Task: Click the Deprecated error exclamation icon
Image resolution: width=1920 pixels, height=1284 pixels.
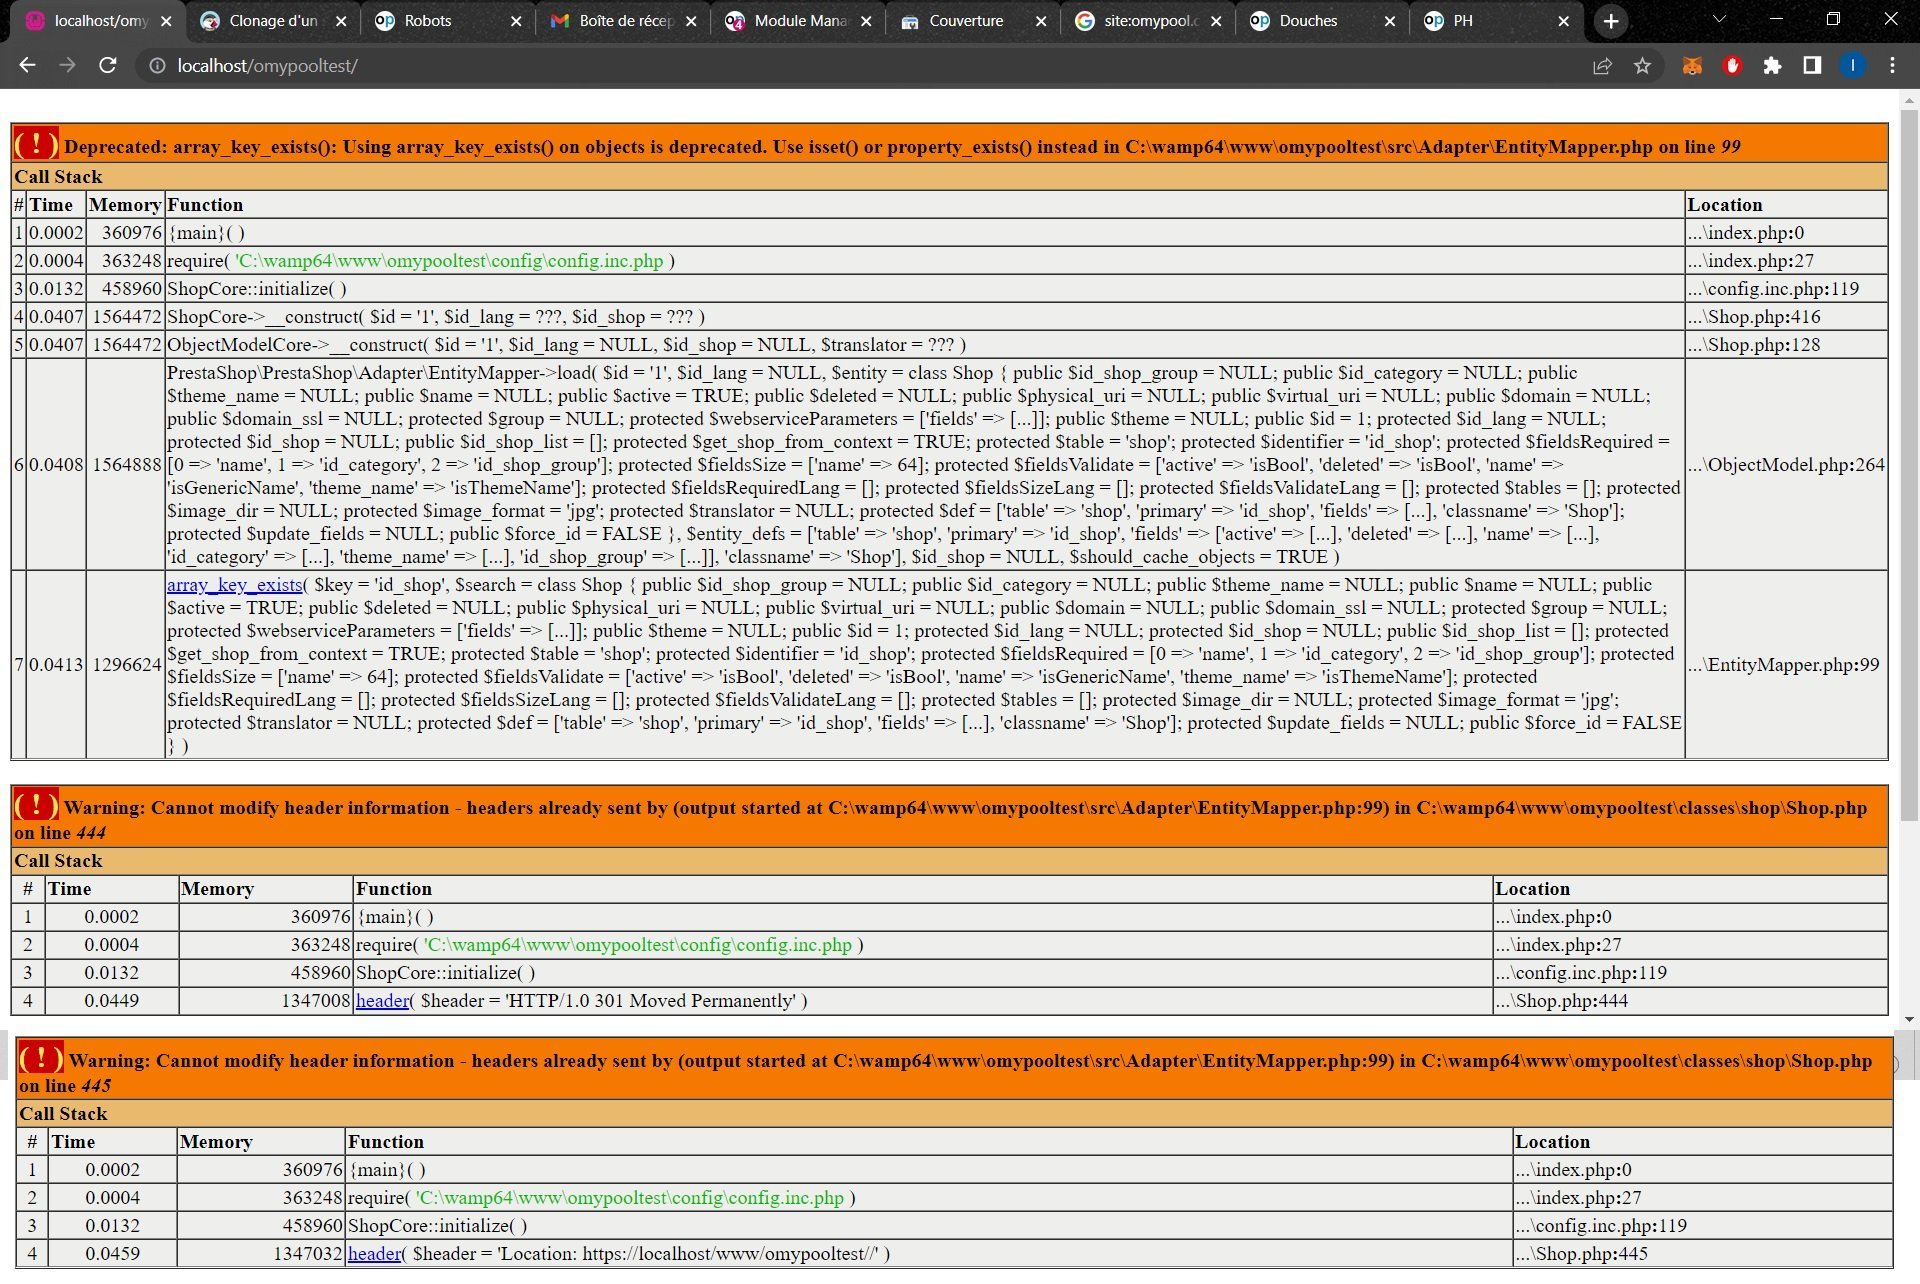Action: 36,144
